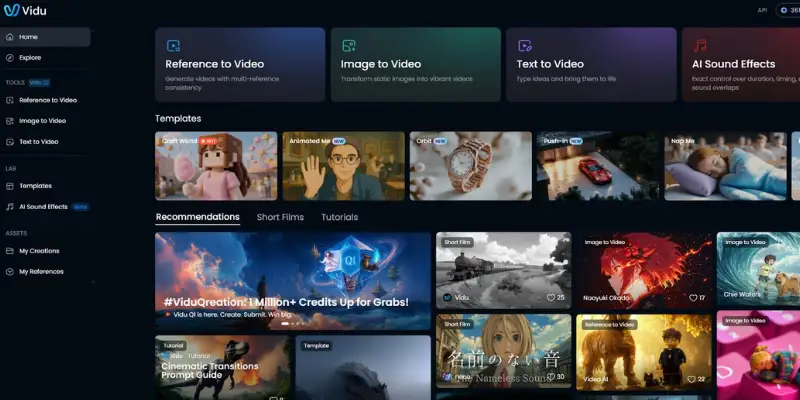
Task: Click the API link at top right
Action: coord(762,10)
